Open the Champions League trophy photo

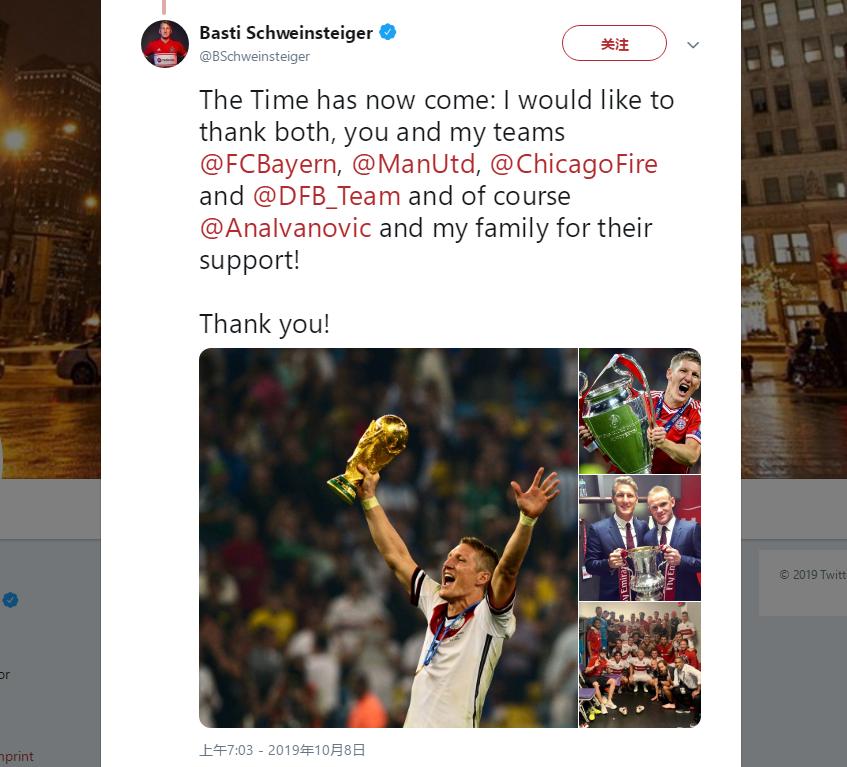(640, 410)
